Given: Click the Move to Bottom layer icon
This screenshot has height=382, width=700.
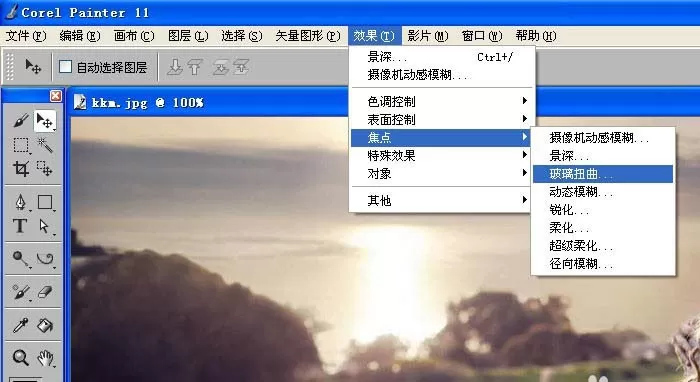Looking at the screenshot, I should coord(175,67).
